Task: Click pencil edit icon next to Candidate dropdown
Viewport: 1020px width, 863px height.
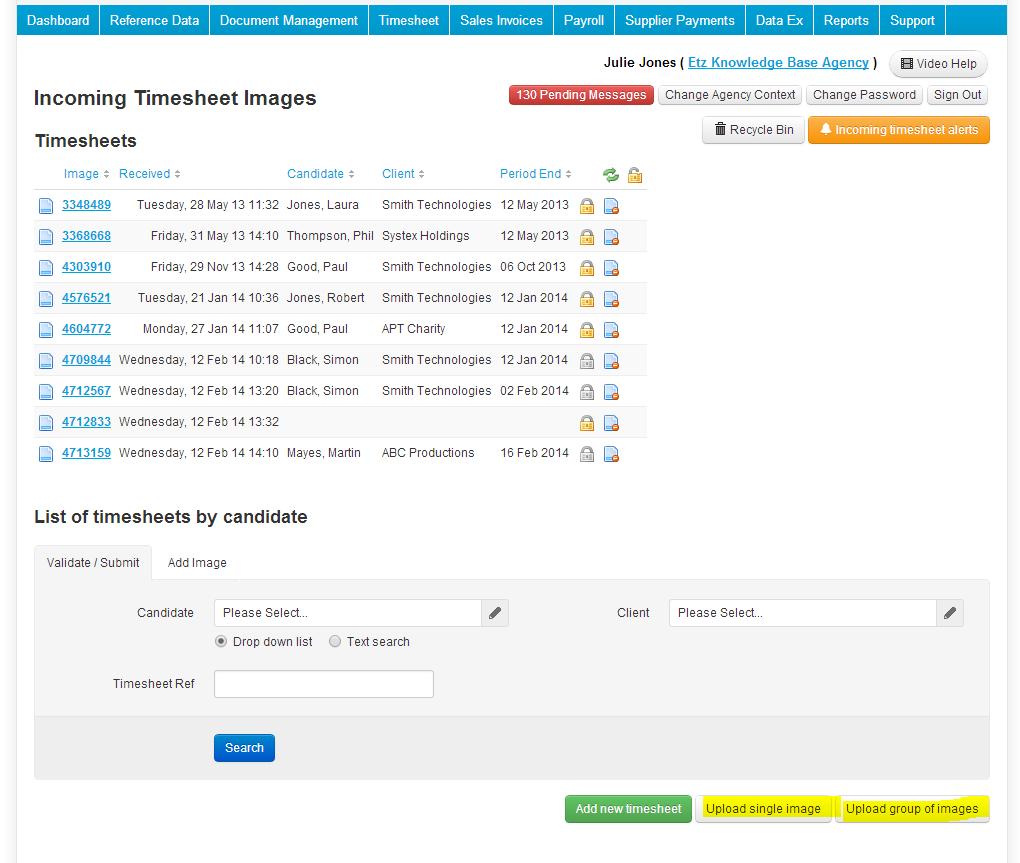Action: [495, 613]
